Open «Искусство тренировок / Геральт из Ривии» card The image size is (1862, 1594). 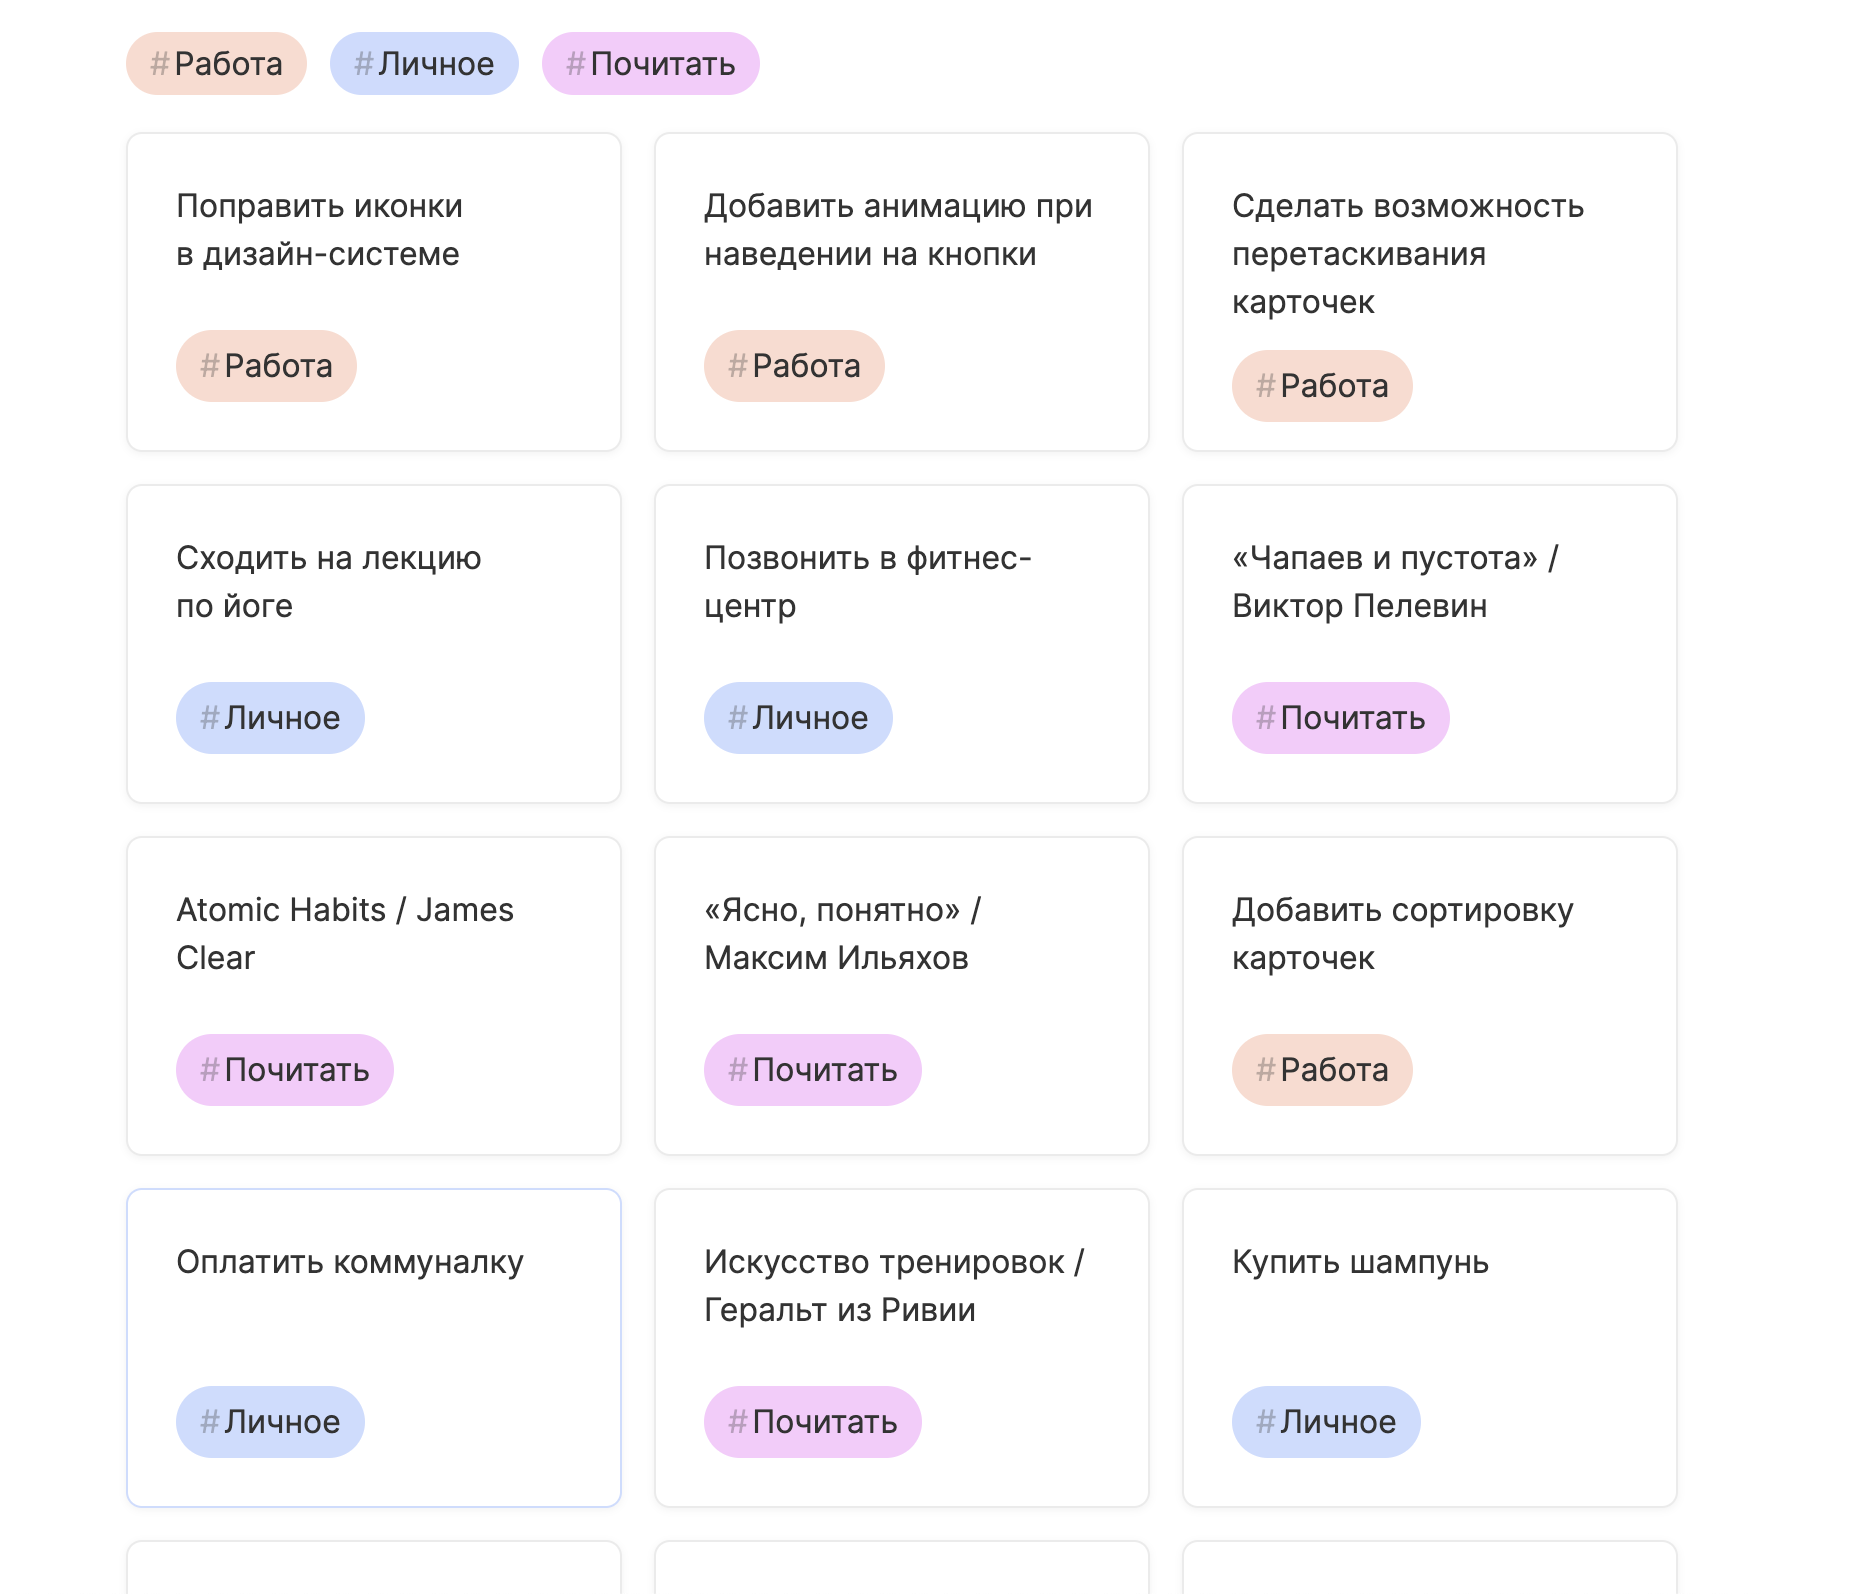(893, 1286)
